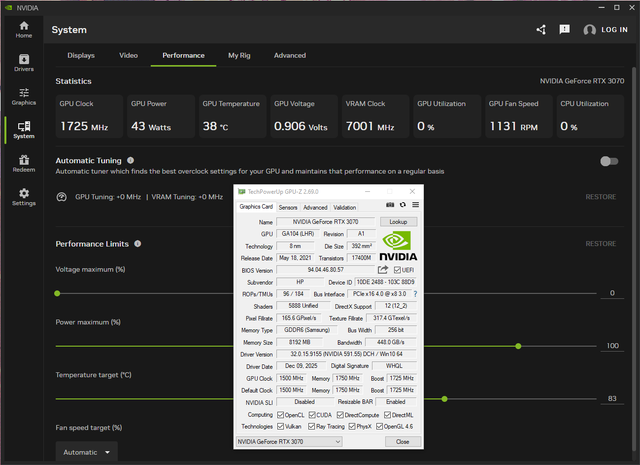Click the NVIDIA app logo in title bar
Image resolution: width=640 pixels, height=465 pixels.
(x=9, y=8)
